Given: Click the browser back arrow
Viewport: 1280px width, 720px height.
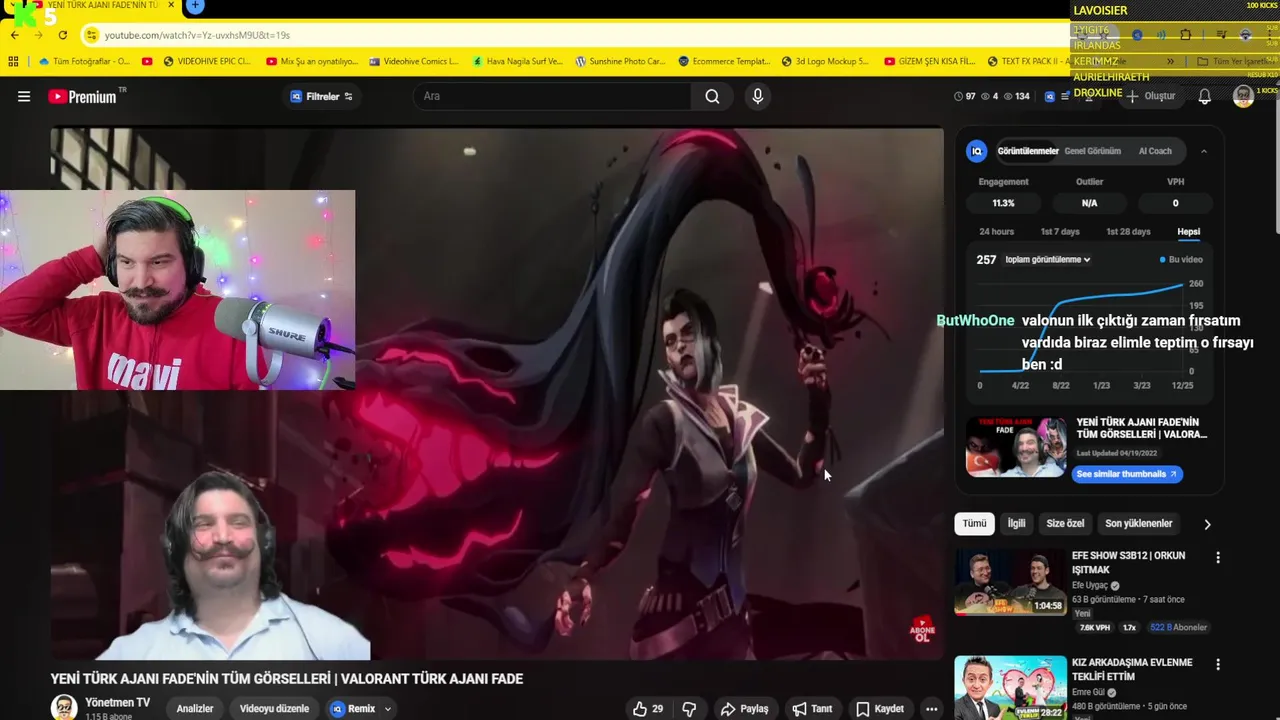Looking at the screenshot, I should click(x=14, y=35).
